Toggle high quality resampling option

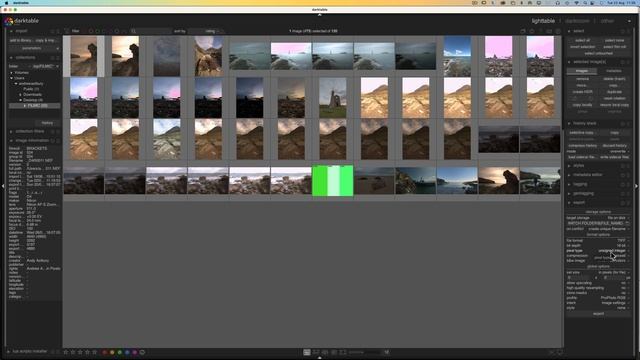point(597,288)
